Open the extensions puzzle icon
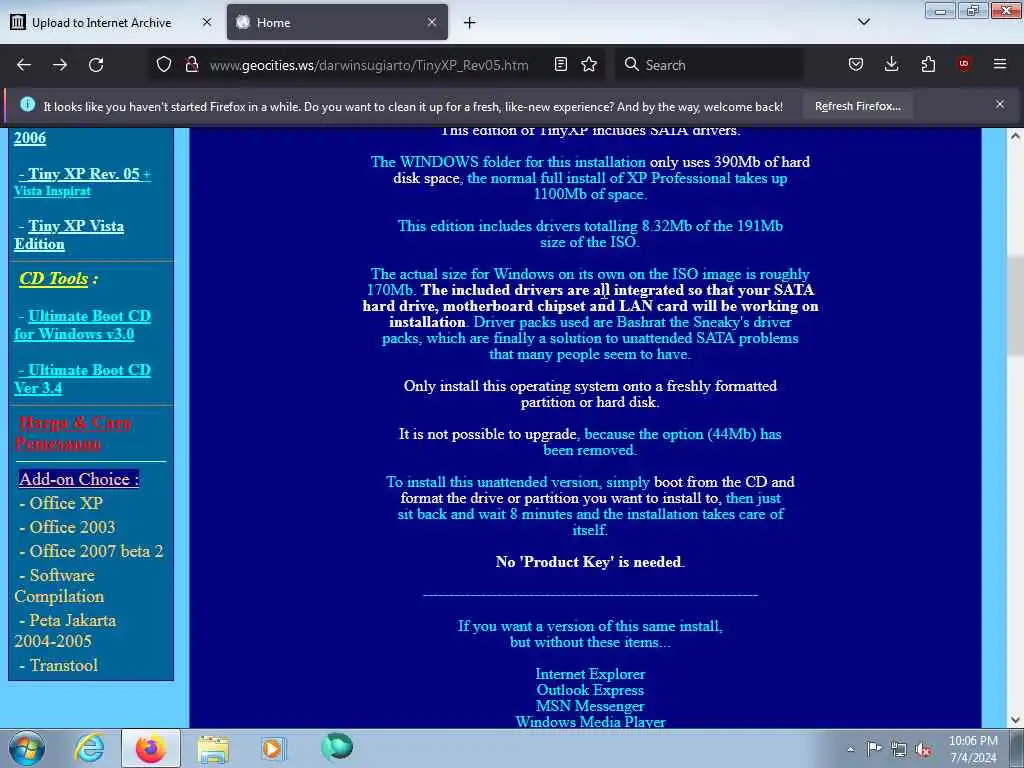This screenshot has height=768, width=1024. pyautogui.click(x=928, y=64)
